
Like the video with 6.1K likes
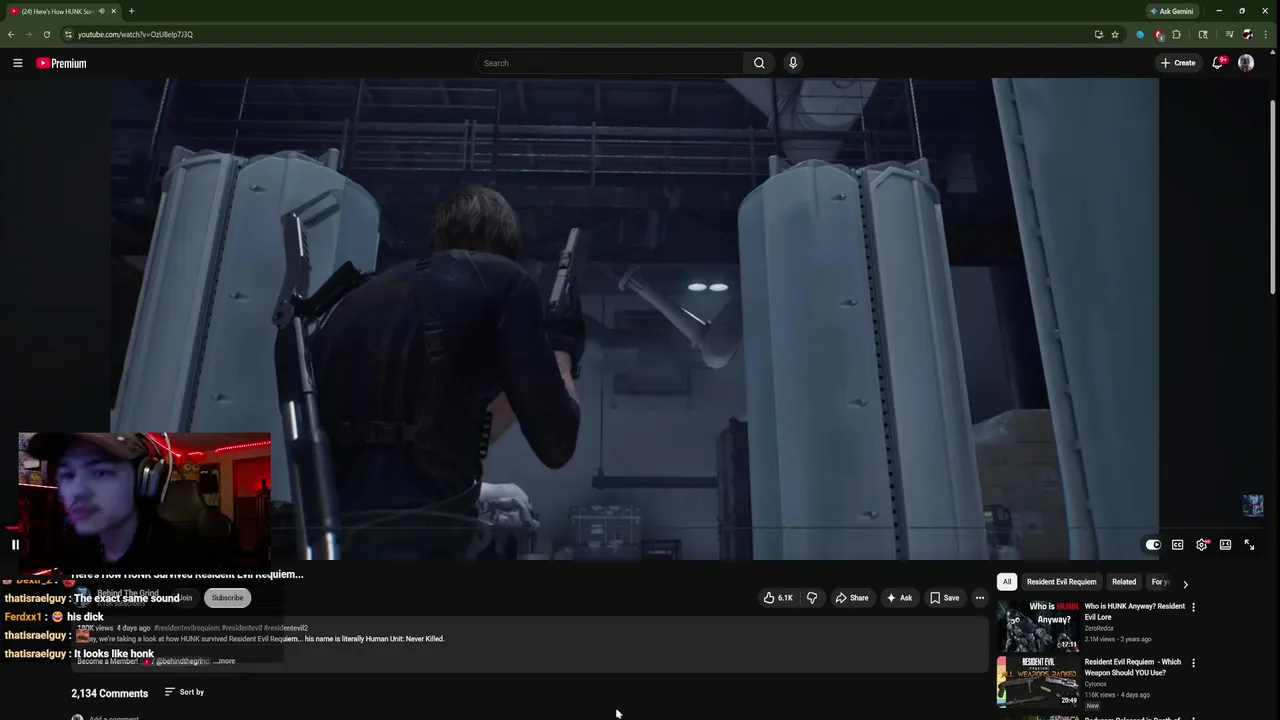click(779, 598)
